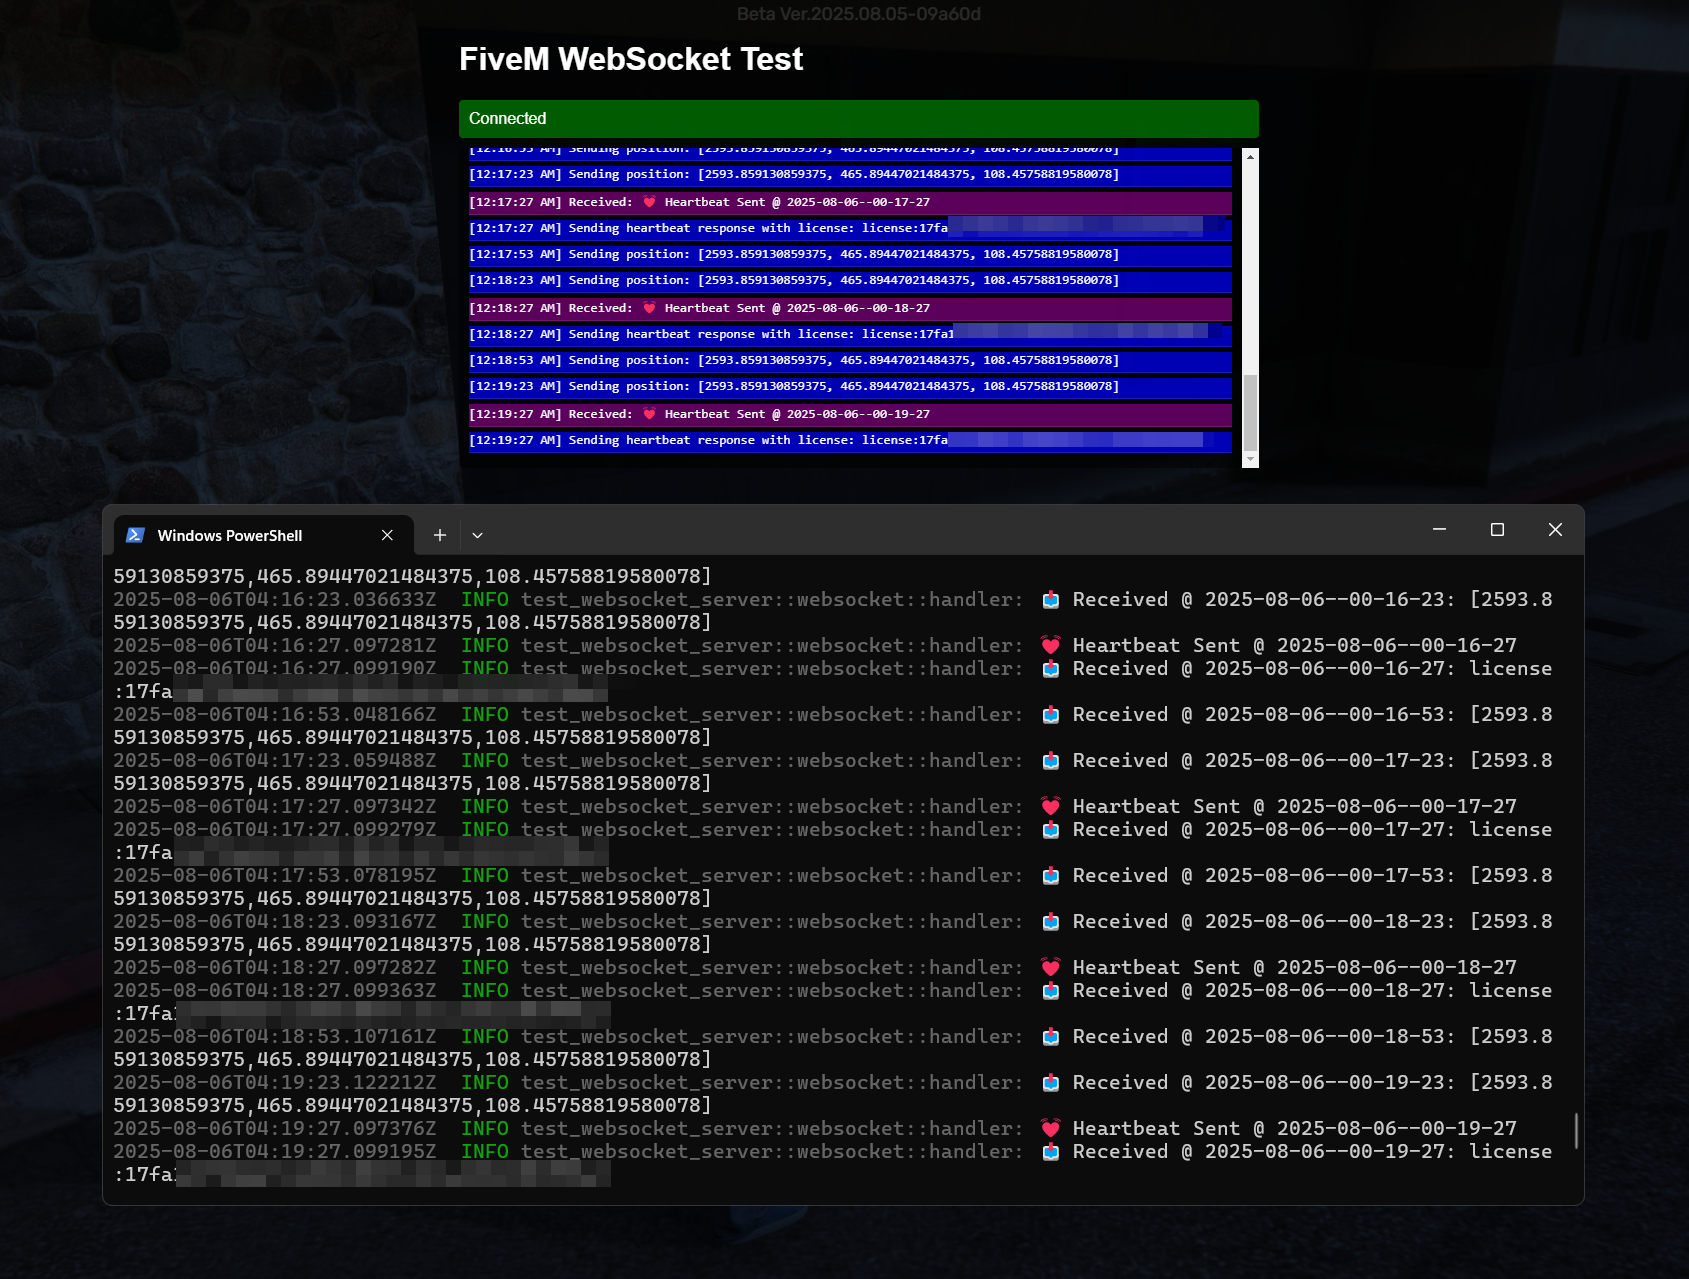The width and height of the screenshot is (1689, 1279).
Task: Minimize the PowerShell window
Action: click(x=1440, y=529)
